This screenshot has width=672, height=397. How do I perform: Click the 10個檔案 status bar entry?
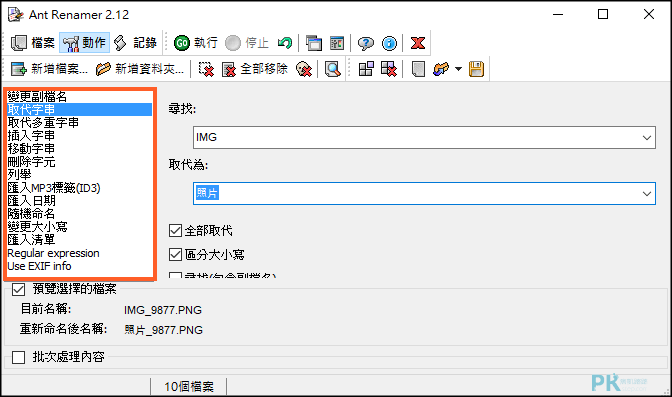pos(189,387)
